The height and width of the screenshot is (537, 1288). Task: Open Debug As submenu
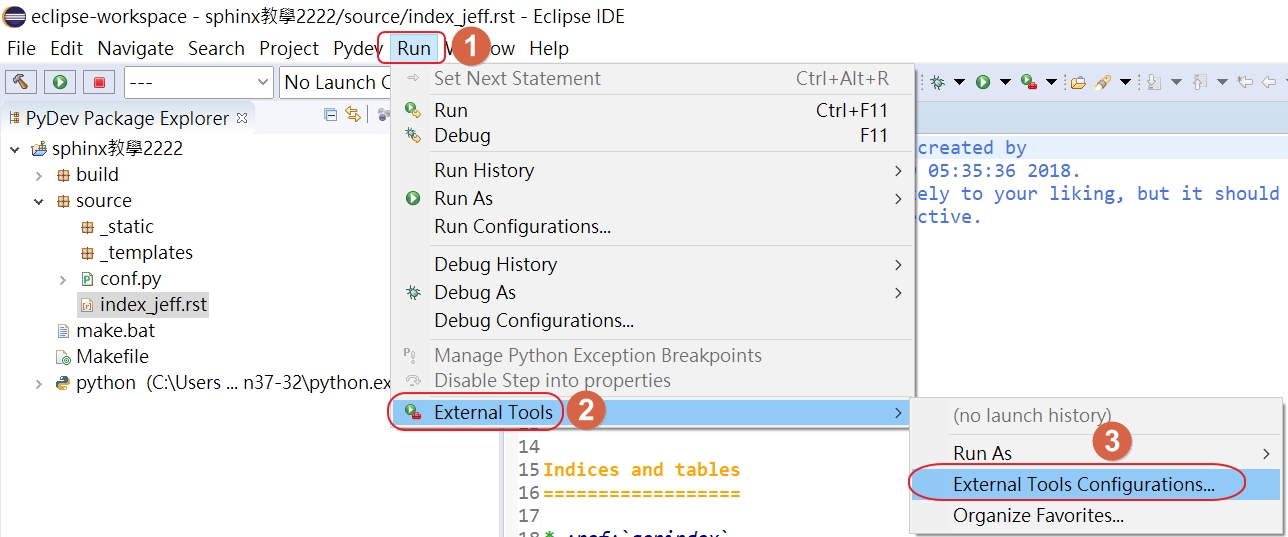click(x=652, y=292)
